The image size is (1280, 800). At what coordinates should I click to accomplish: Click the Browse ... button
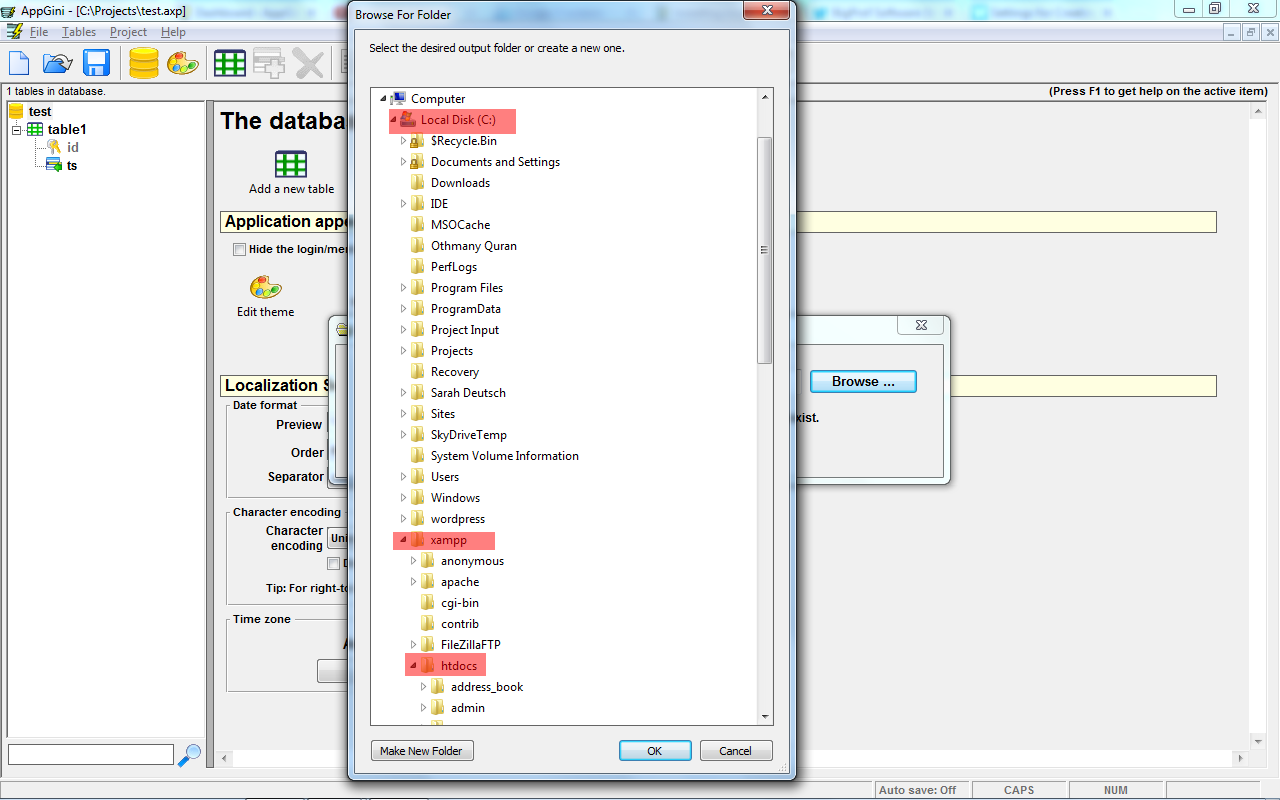(863, 382)
